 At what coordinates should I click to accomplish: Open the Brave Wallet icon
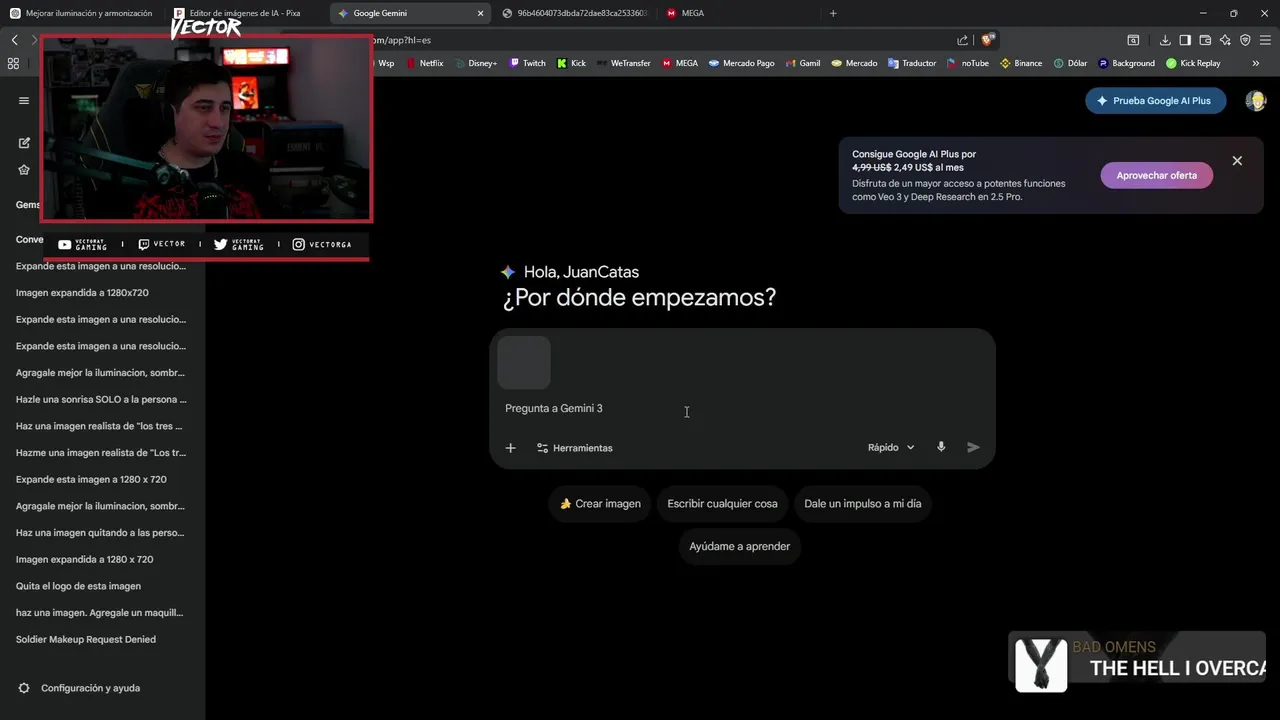[1205, 40]
